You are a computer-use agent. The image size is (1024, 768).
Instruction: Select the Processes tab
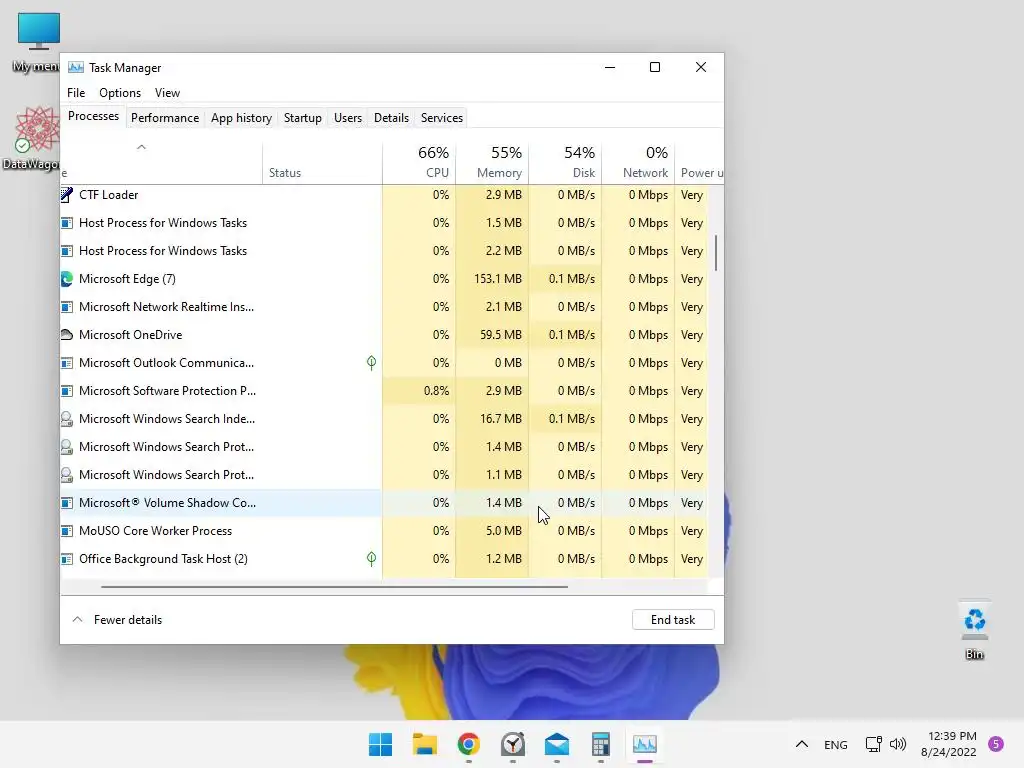93,116
